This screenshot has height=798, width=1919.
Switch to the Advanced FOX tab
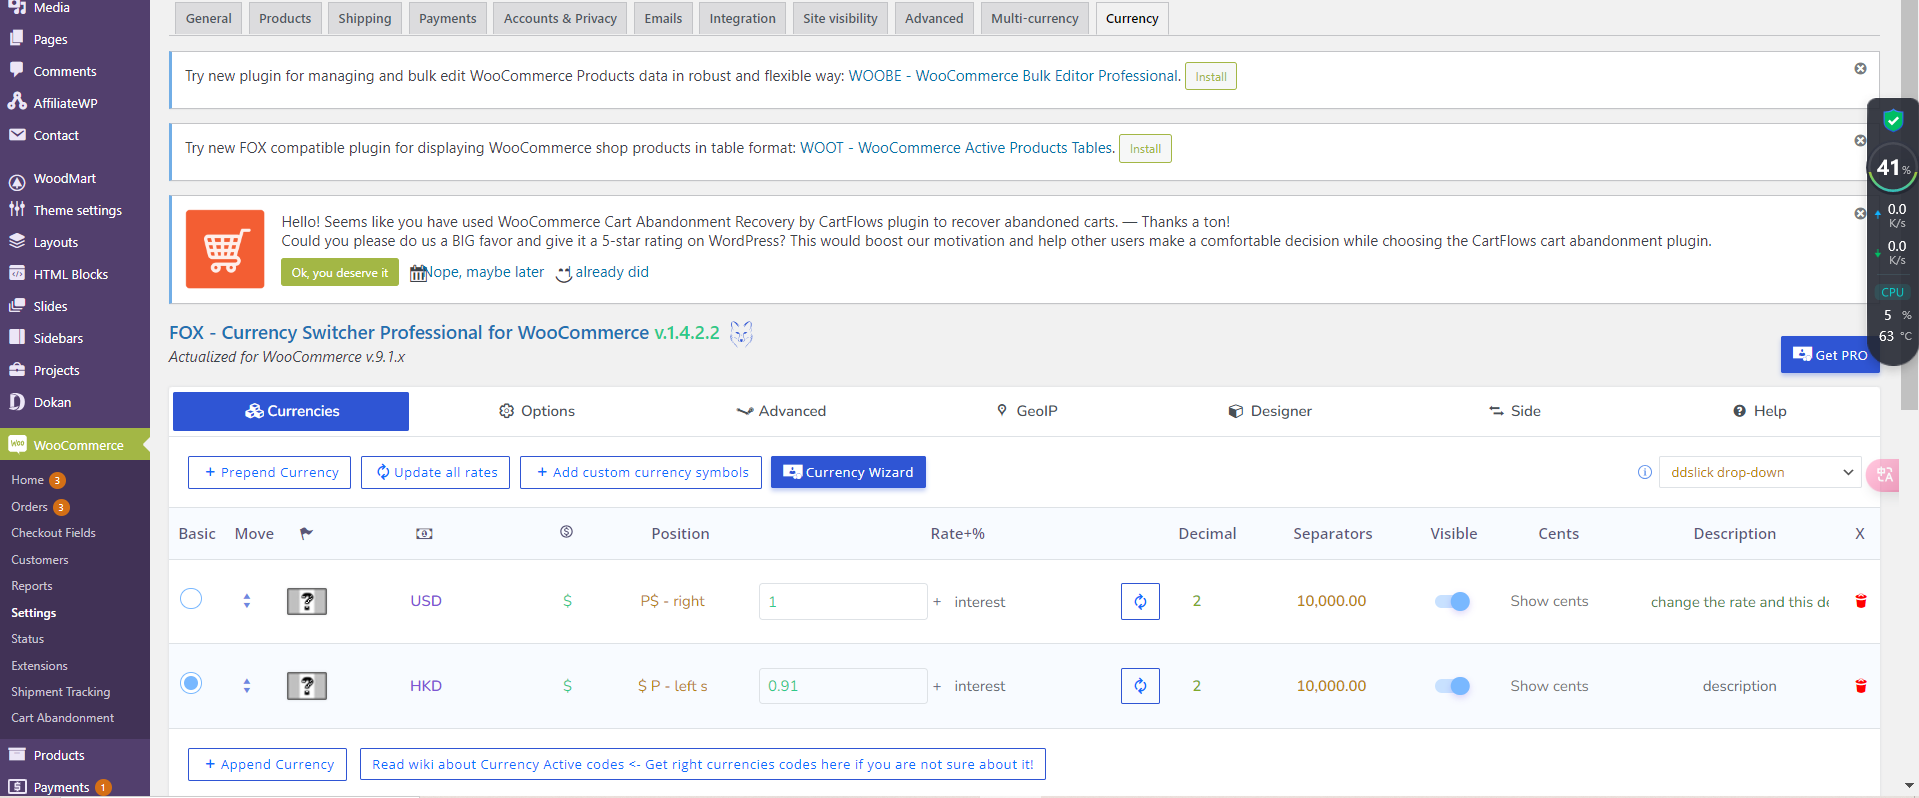pos(781,411)
